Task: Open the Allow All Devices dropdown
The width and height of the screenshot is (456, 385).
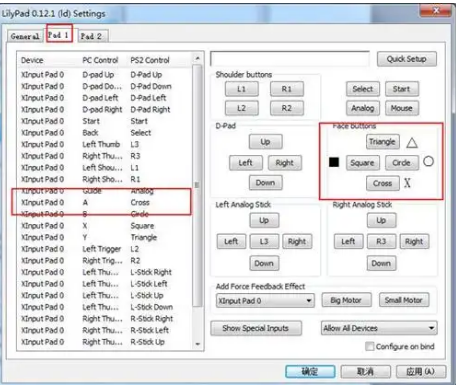Action: 379,328
